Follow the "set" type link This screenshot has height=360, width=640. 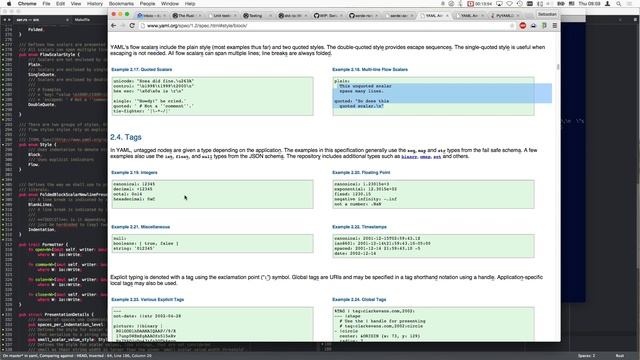coord(437,156)
